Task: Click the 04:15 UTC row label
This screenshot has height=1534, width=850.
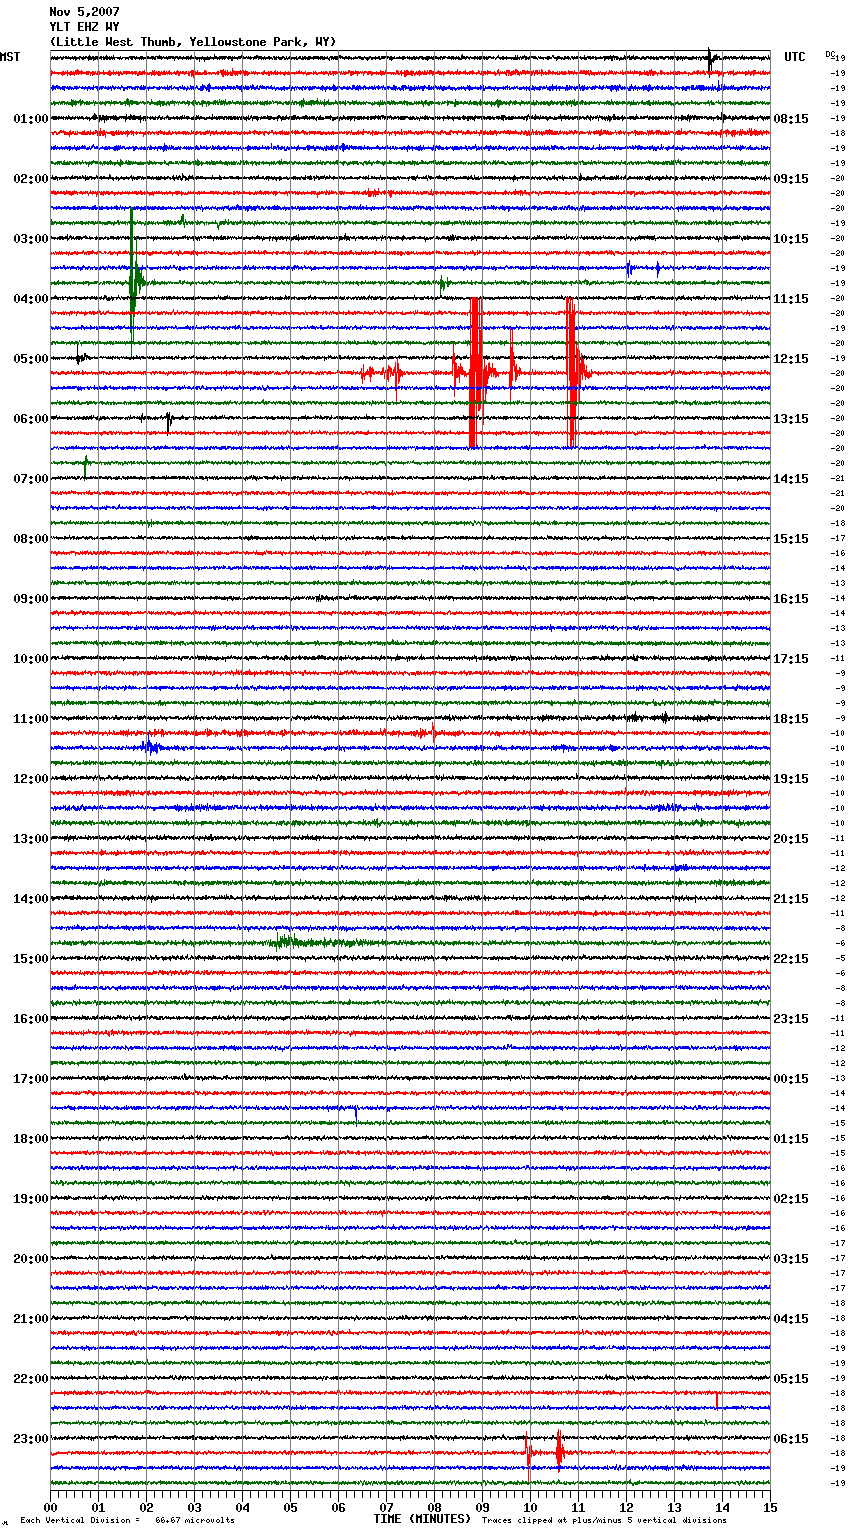Action: 791,1319
